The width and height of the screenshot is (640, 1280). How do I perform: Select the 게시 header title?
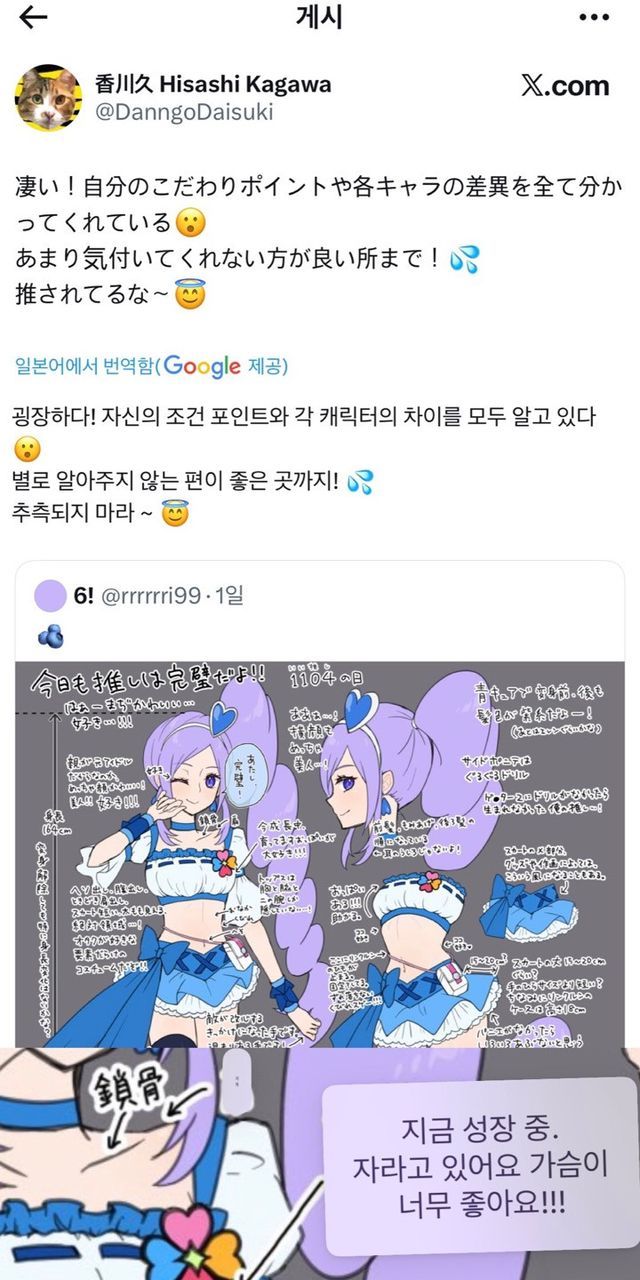(x=320, y=16)
